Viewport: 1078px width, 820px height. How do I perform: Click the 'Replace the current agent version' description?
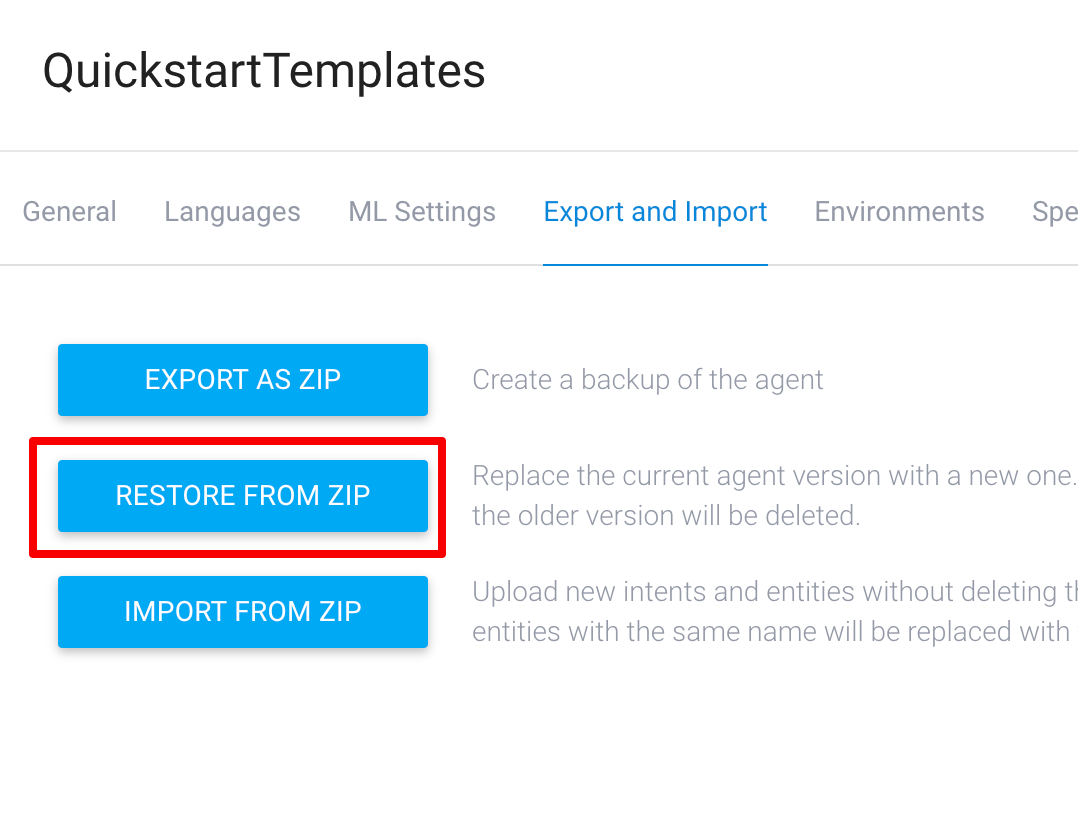pos(775,476)
